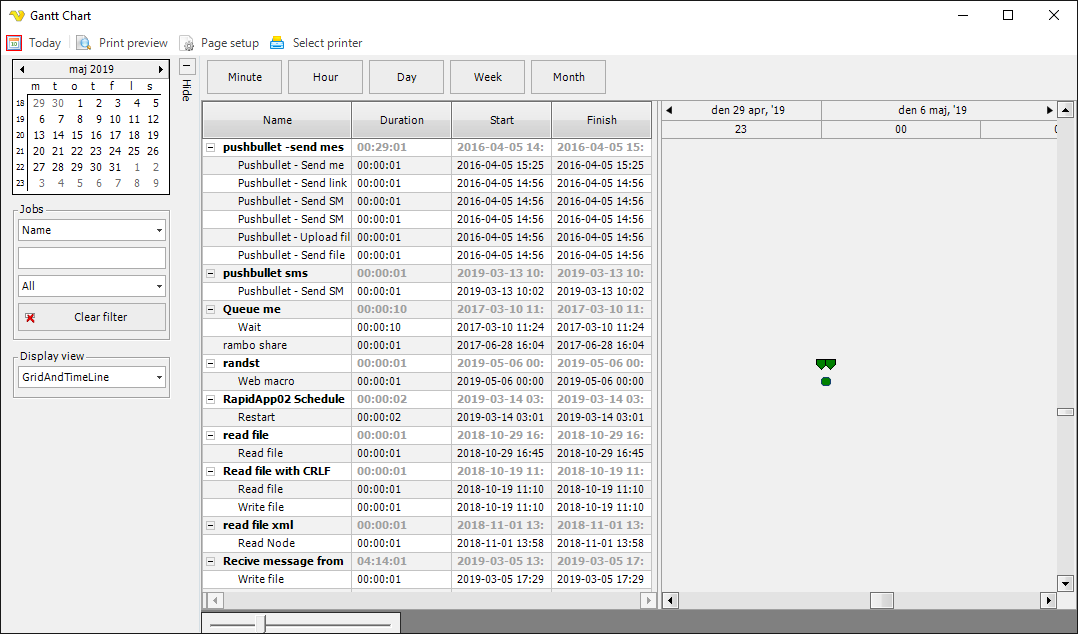Click the Page setup gear-page icon
1078x634 pixels.
coord(186,43)
